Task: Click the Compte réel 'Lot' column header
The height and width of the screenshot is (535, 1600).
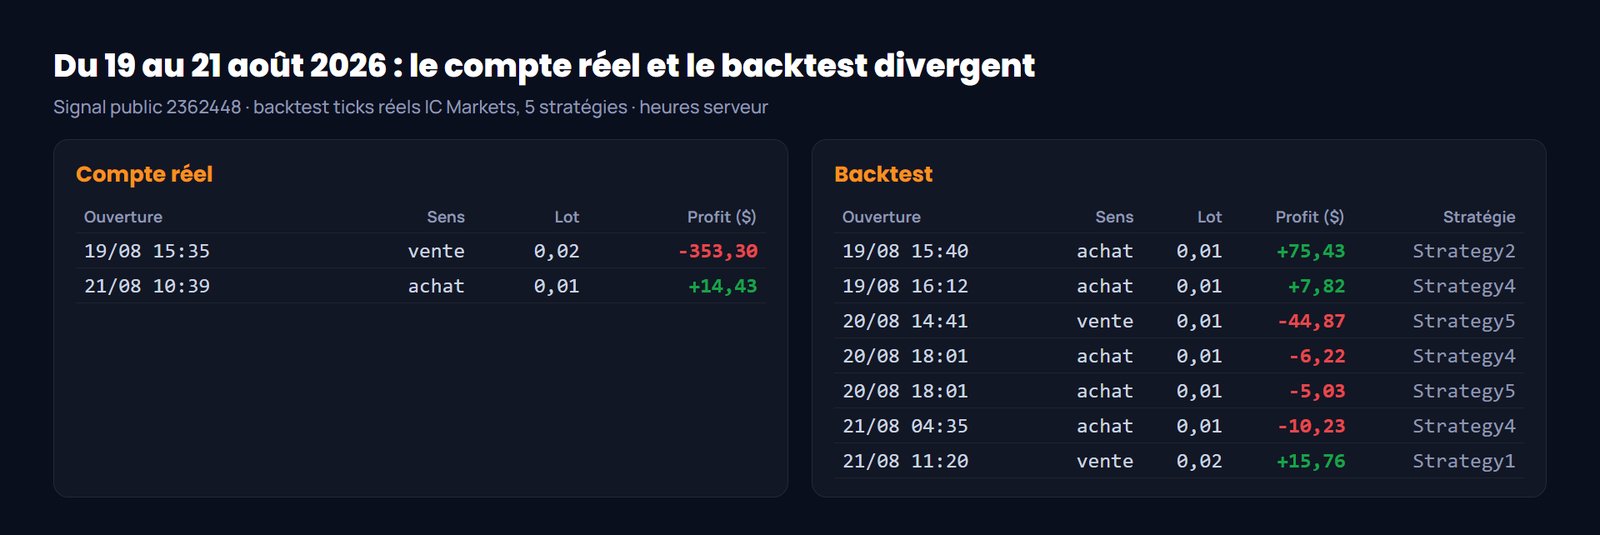Action: (567, 217)
